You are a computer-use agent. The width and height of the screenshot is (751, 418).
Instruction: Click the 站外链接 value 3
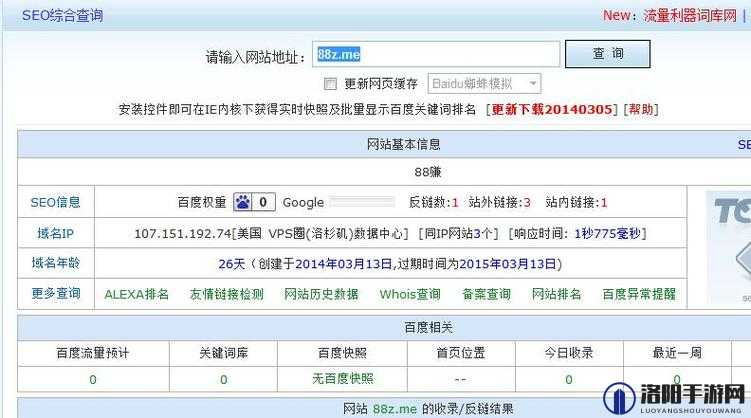pyautogui.click(x=527, y=203)
